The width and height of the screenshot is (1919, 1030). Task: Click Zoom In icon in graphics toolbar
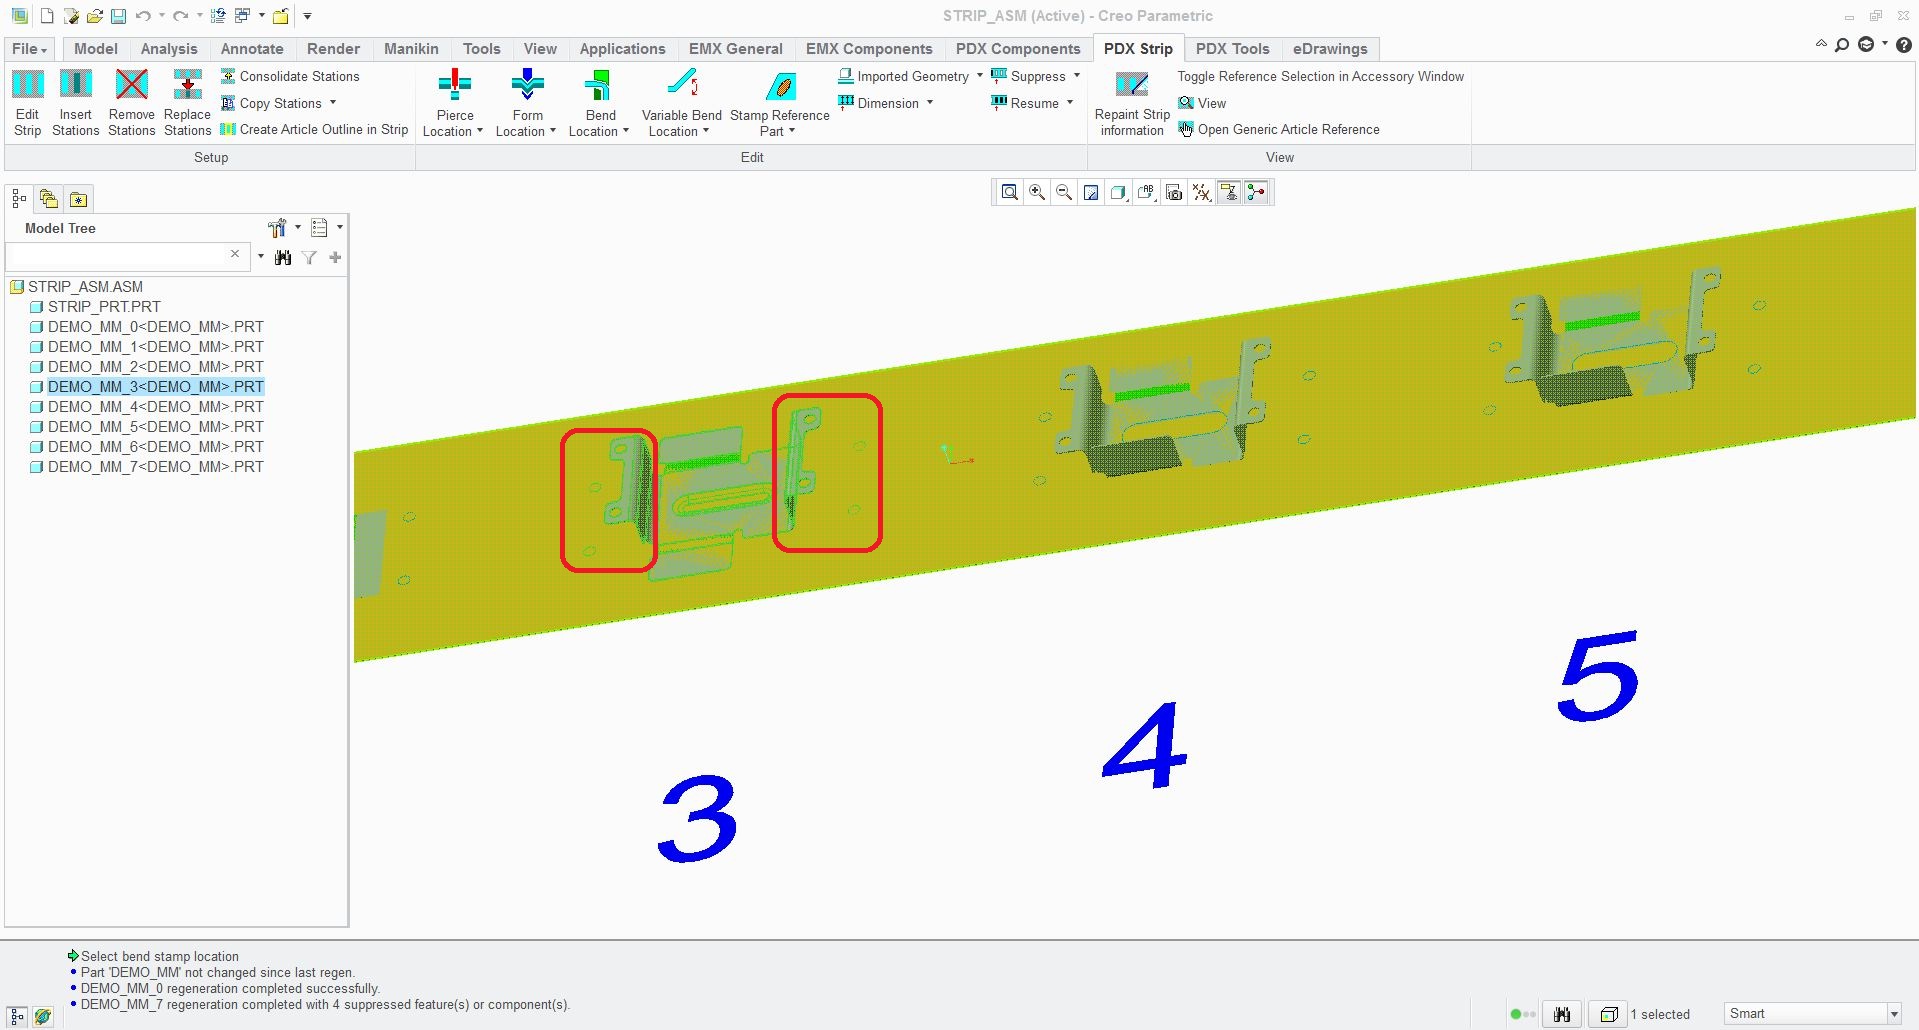(x=1037, y=192)
